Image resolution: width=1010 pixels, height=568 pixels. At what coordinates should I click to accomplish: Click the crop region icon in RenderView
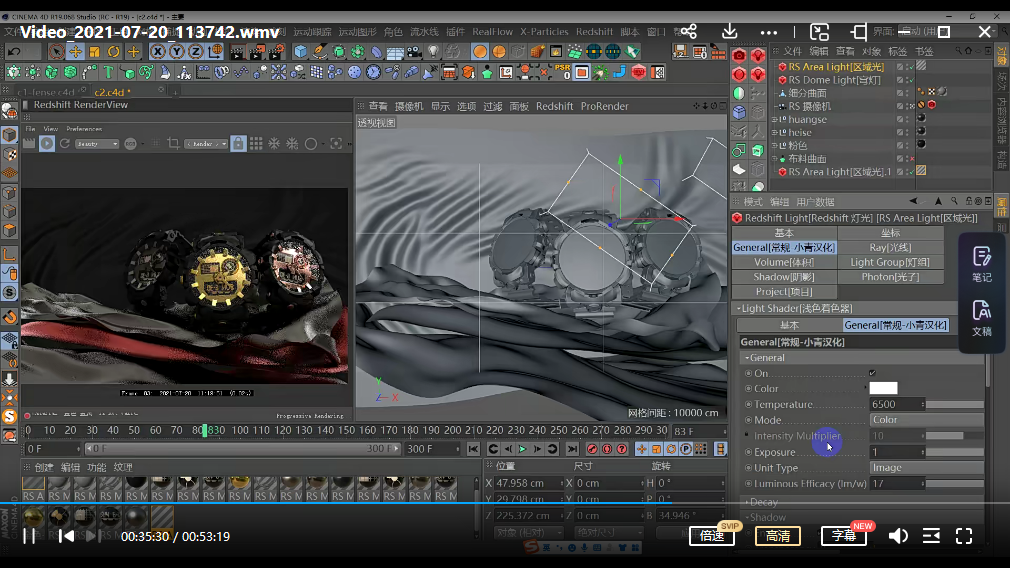click(173, 144)
